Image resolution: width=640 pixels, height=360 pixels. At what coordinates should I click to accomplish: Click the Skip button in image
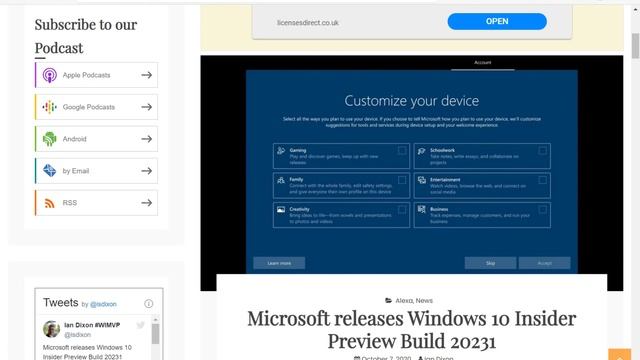[x=490, y=263]
